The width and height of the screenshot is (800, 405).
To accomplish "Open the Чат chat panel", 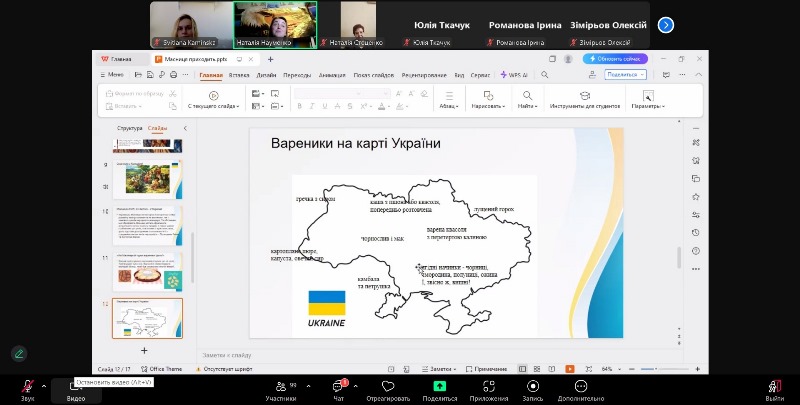I will click(338, 387).
